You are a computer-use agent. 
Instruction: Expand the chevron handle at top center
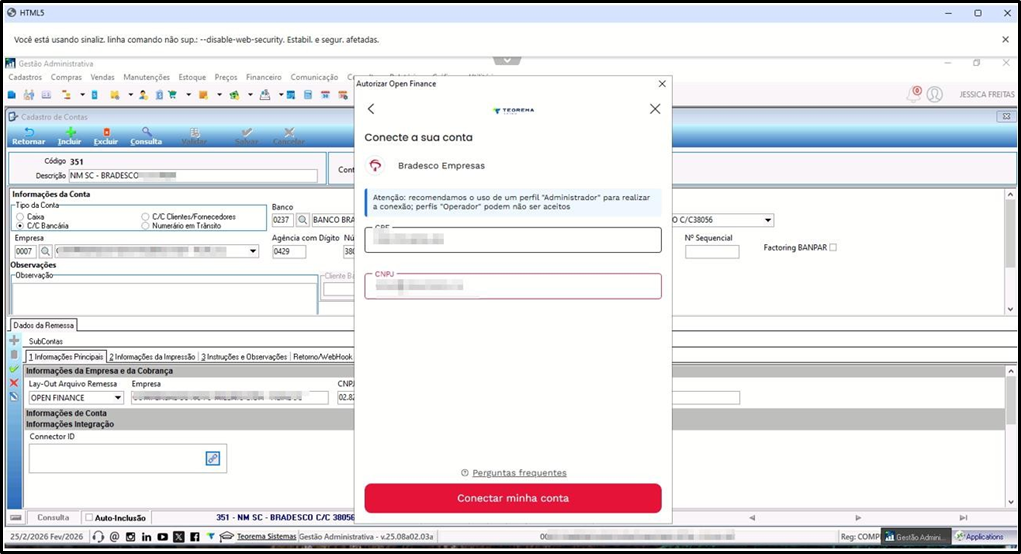507,60
